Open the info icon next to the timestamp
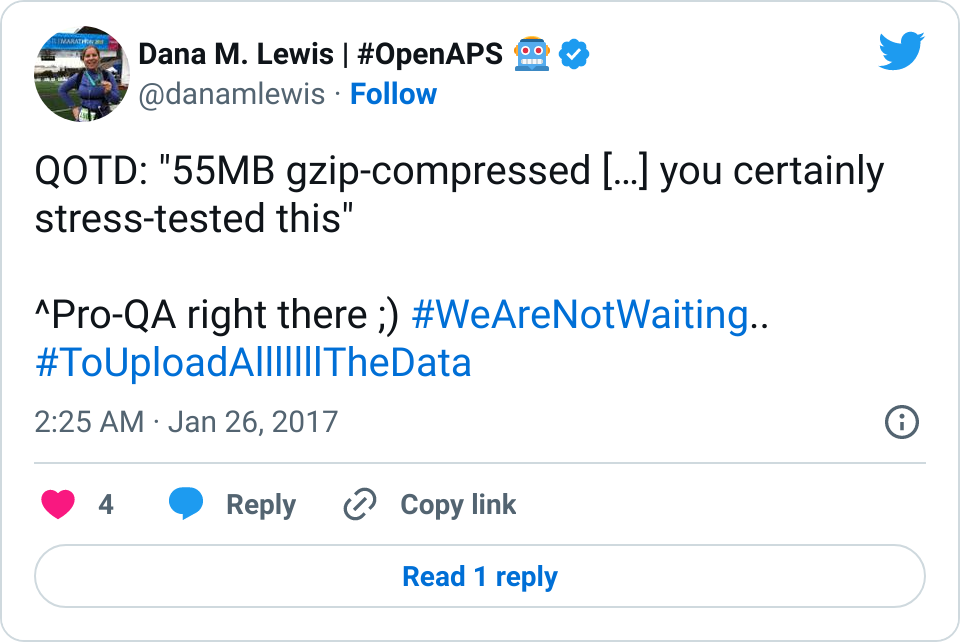Viewport: 960px width, 642px height. pyautogui.click(x=901, y=423)
